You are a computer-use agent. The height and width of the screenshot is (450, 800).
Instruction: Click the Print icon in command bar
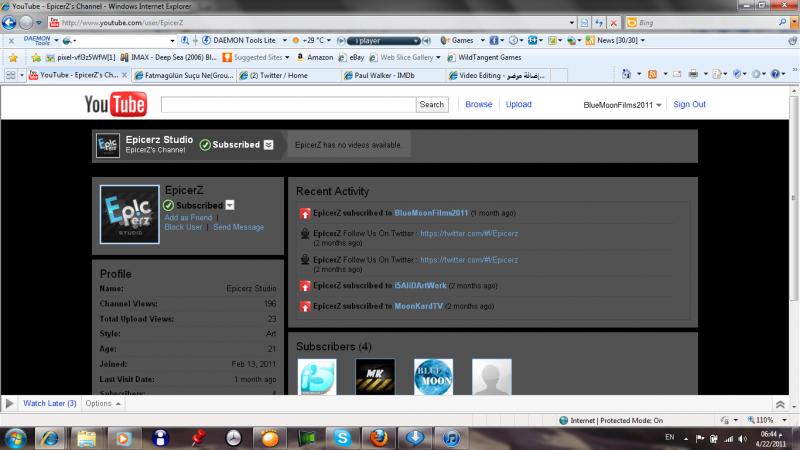693,74
